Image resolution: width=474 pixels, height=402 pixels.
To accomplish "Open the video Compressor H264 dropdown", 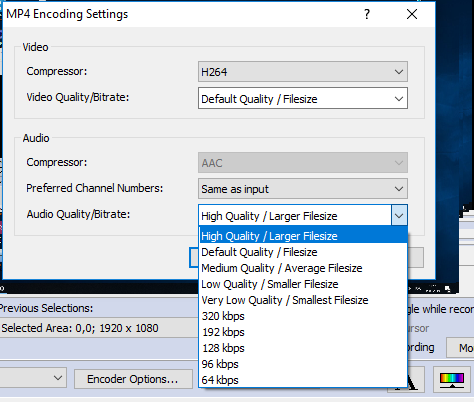I will click(303, 71).
